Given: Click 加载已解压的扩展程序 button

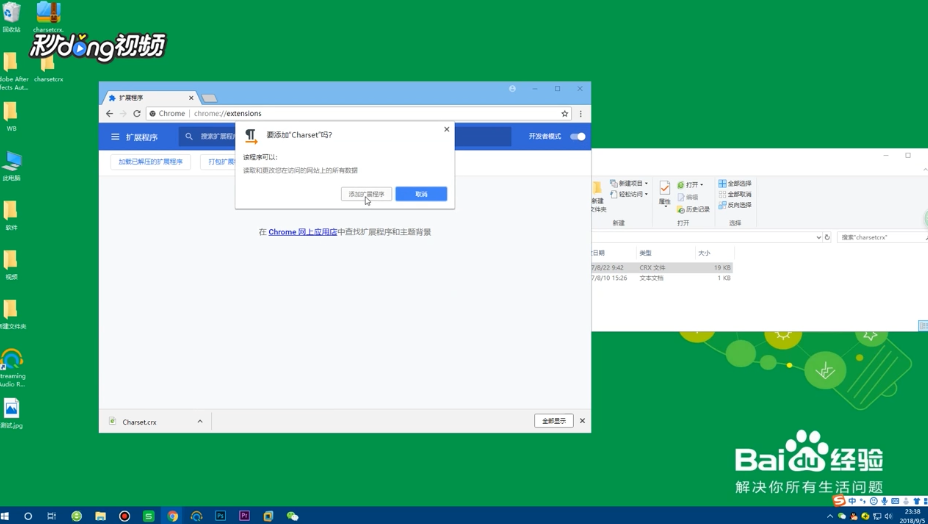Looking at the screenshot, I should coord(150,162).
